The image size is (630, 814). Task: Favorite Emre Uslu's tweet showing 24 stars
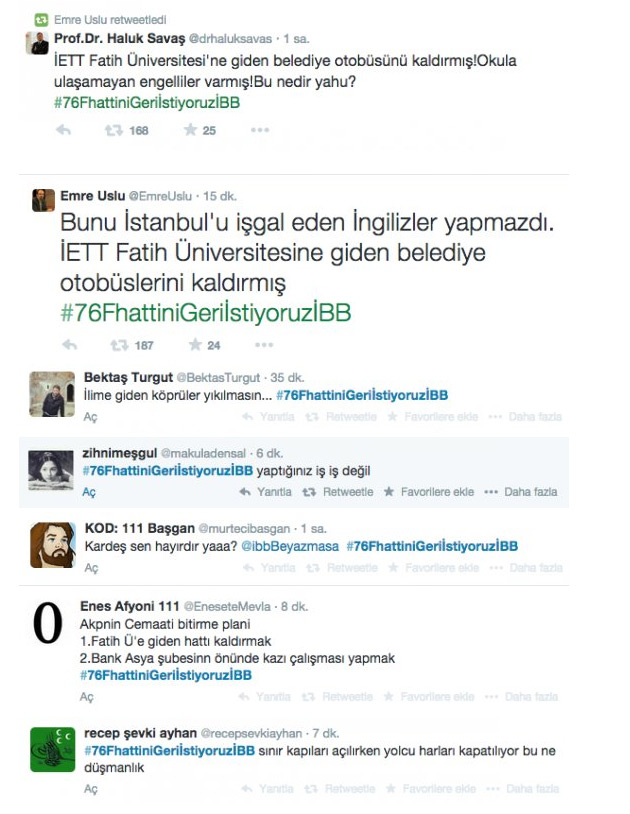click(195, 344)
